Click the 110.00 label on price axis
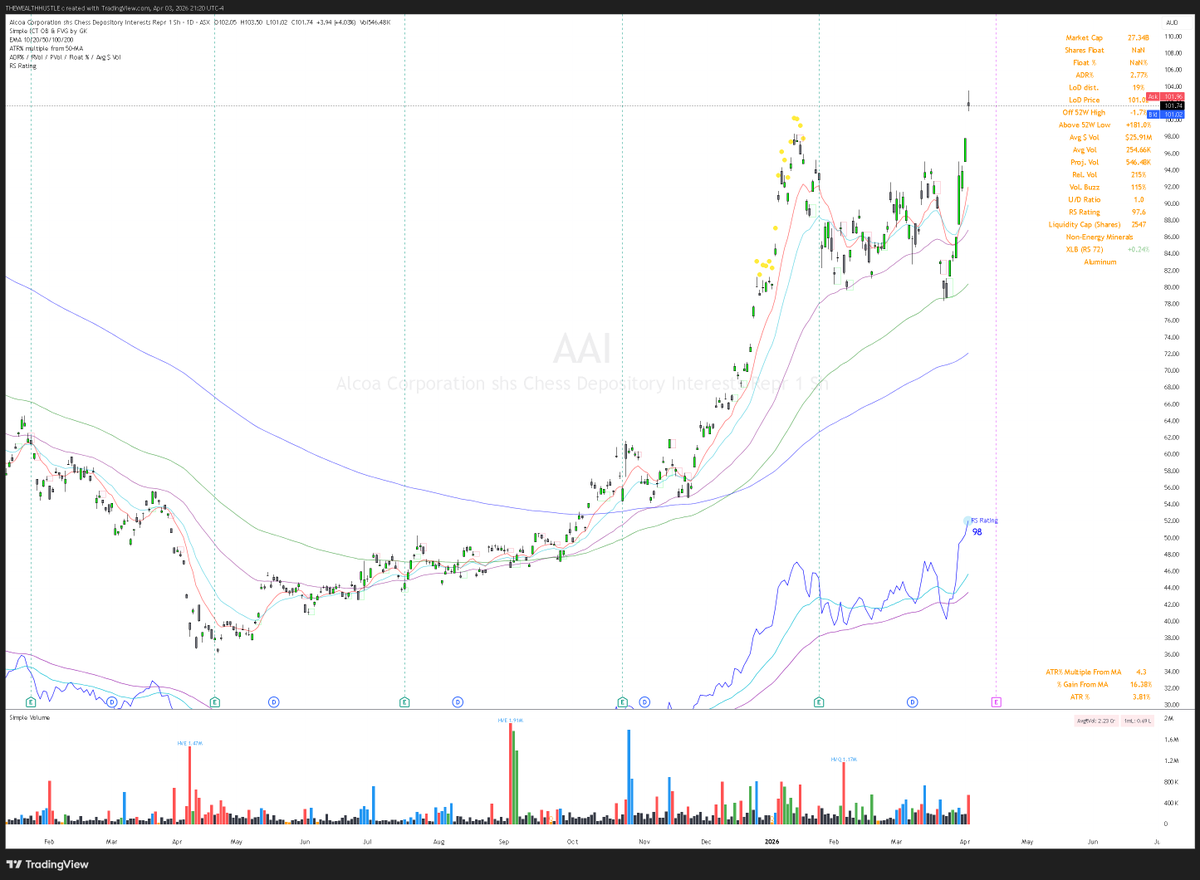1200x880 pixels. pyautogui.click(x=1171, y=36)
